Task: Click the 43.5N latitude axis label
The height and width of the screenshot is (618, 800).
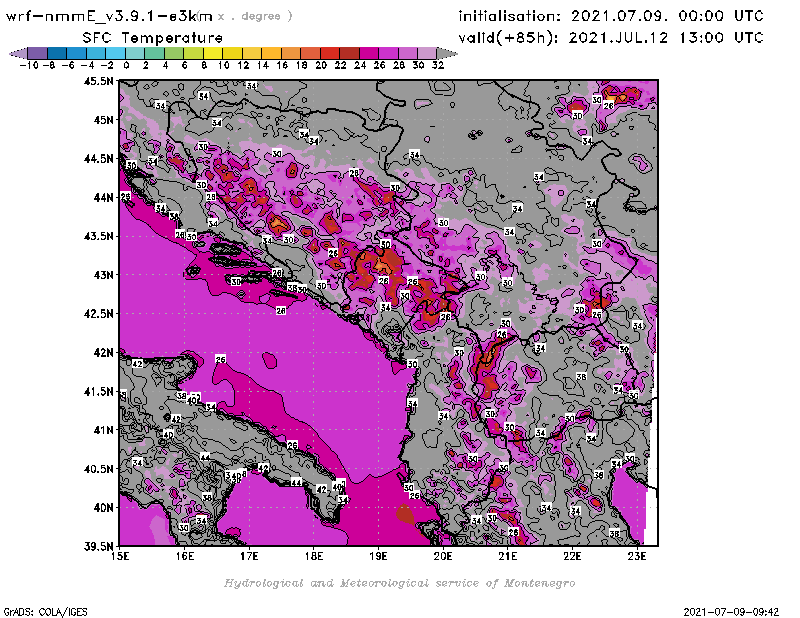Action: click(98, 236)
